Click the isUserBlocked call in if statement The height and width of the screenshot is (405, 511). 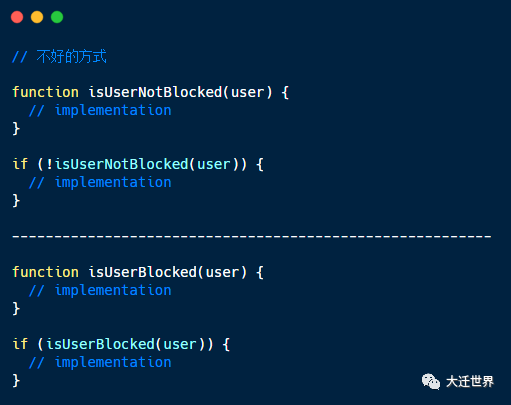[100, 344]
